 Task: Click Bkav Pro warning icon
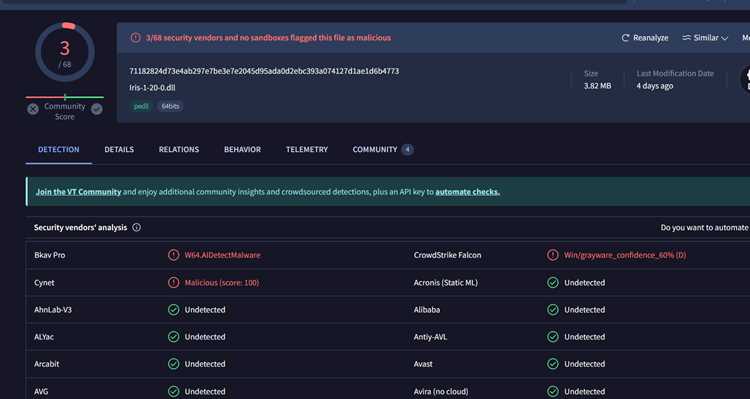(x=174, y=255)
